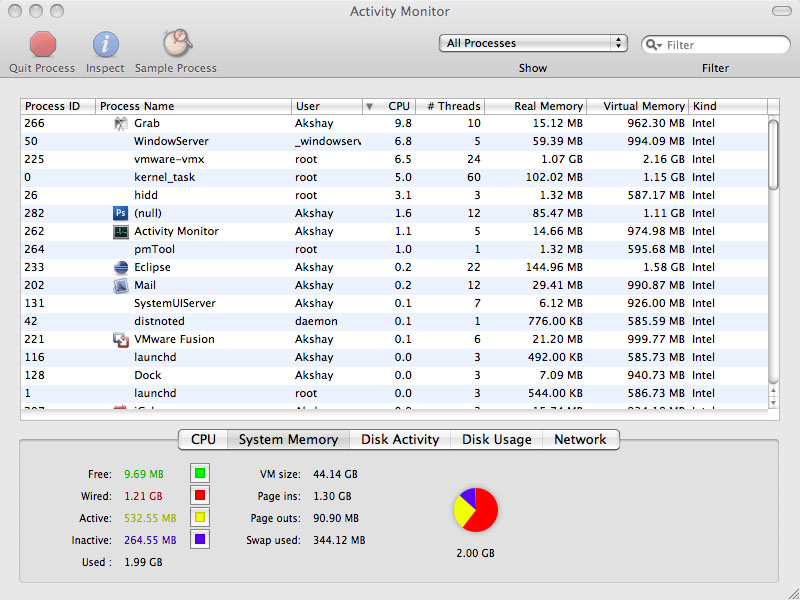Click the Sample Process magnifier icon
Viewport: 800px width, 600px height.
[x=177, y=43]
